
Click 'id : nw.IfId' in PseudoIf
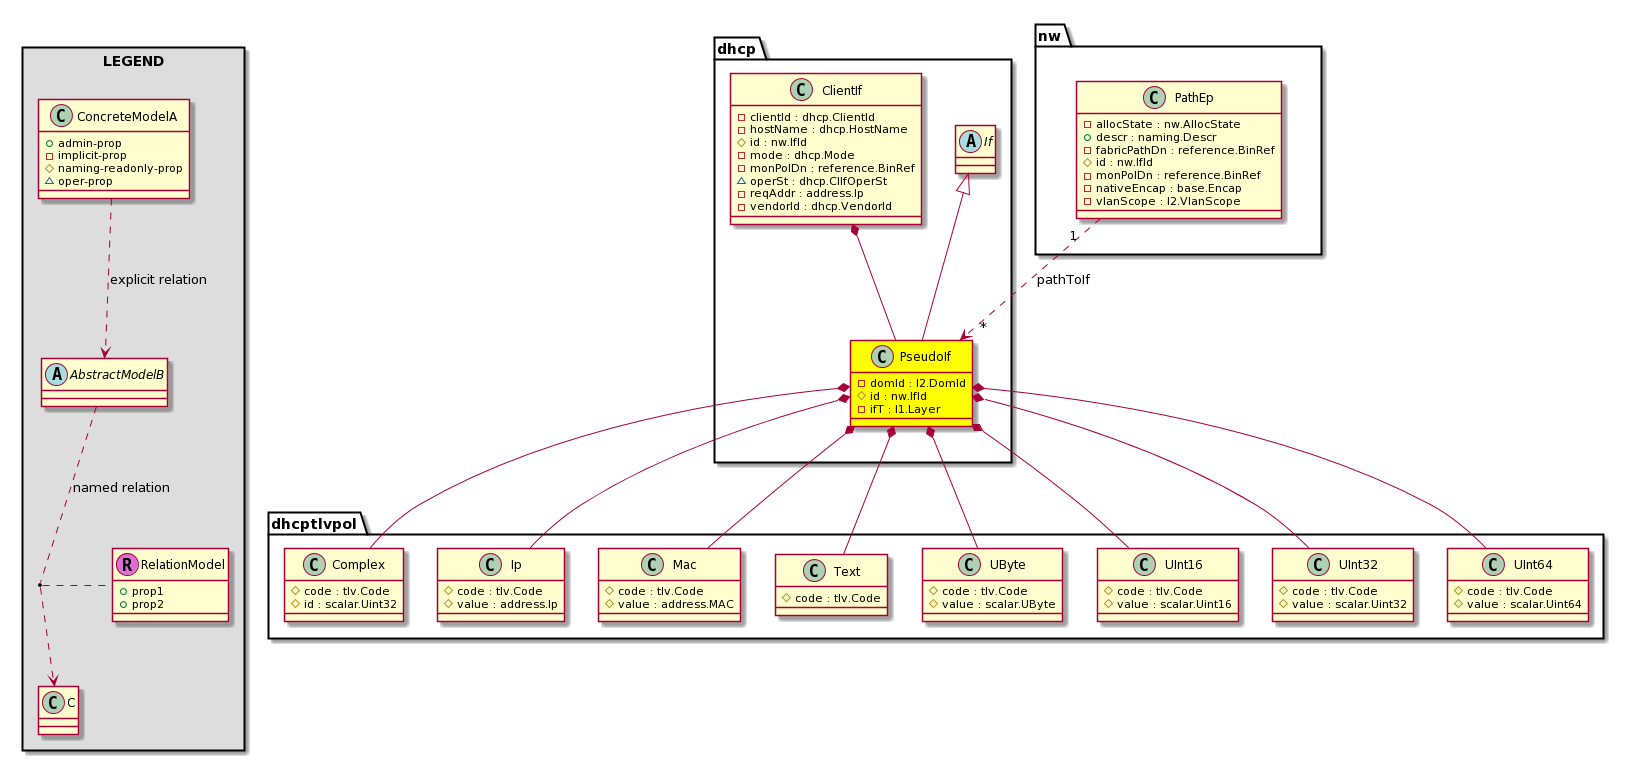coord(898,396)
